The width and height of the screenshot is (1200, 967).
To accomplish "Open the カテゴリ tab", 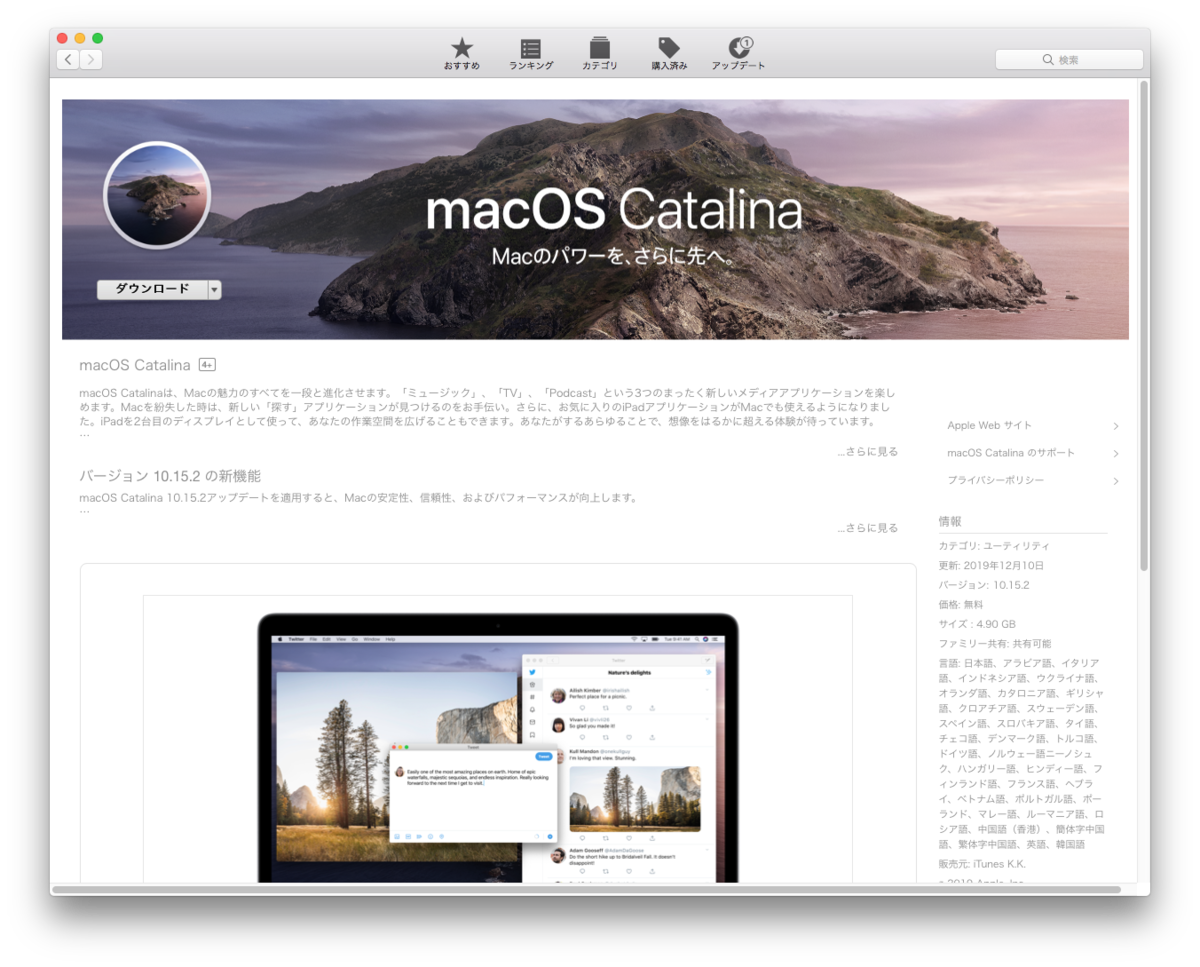I will tap(600, 54).
